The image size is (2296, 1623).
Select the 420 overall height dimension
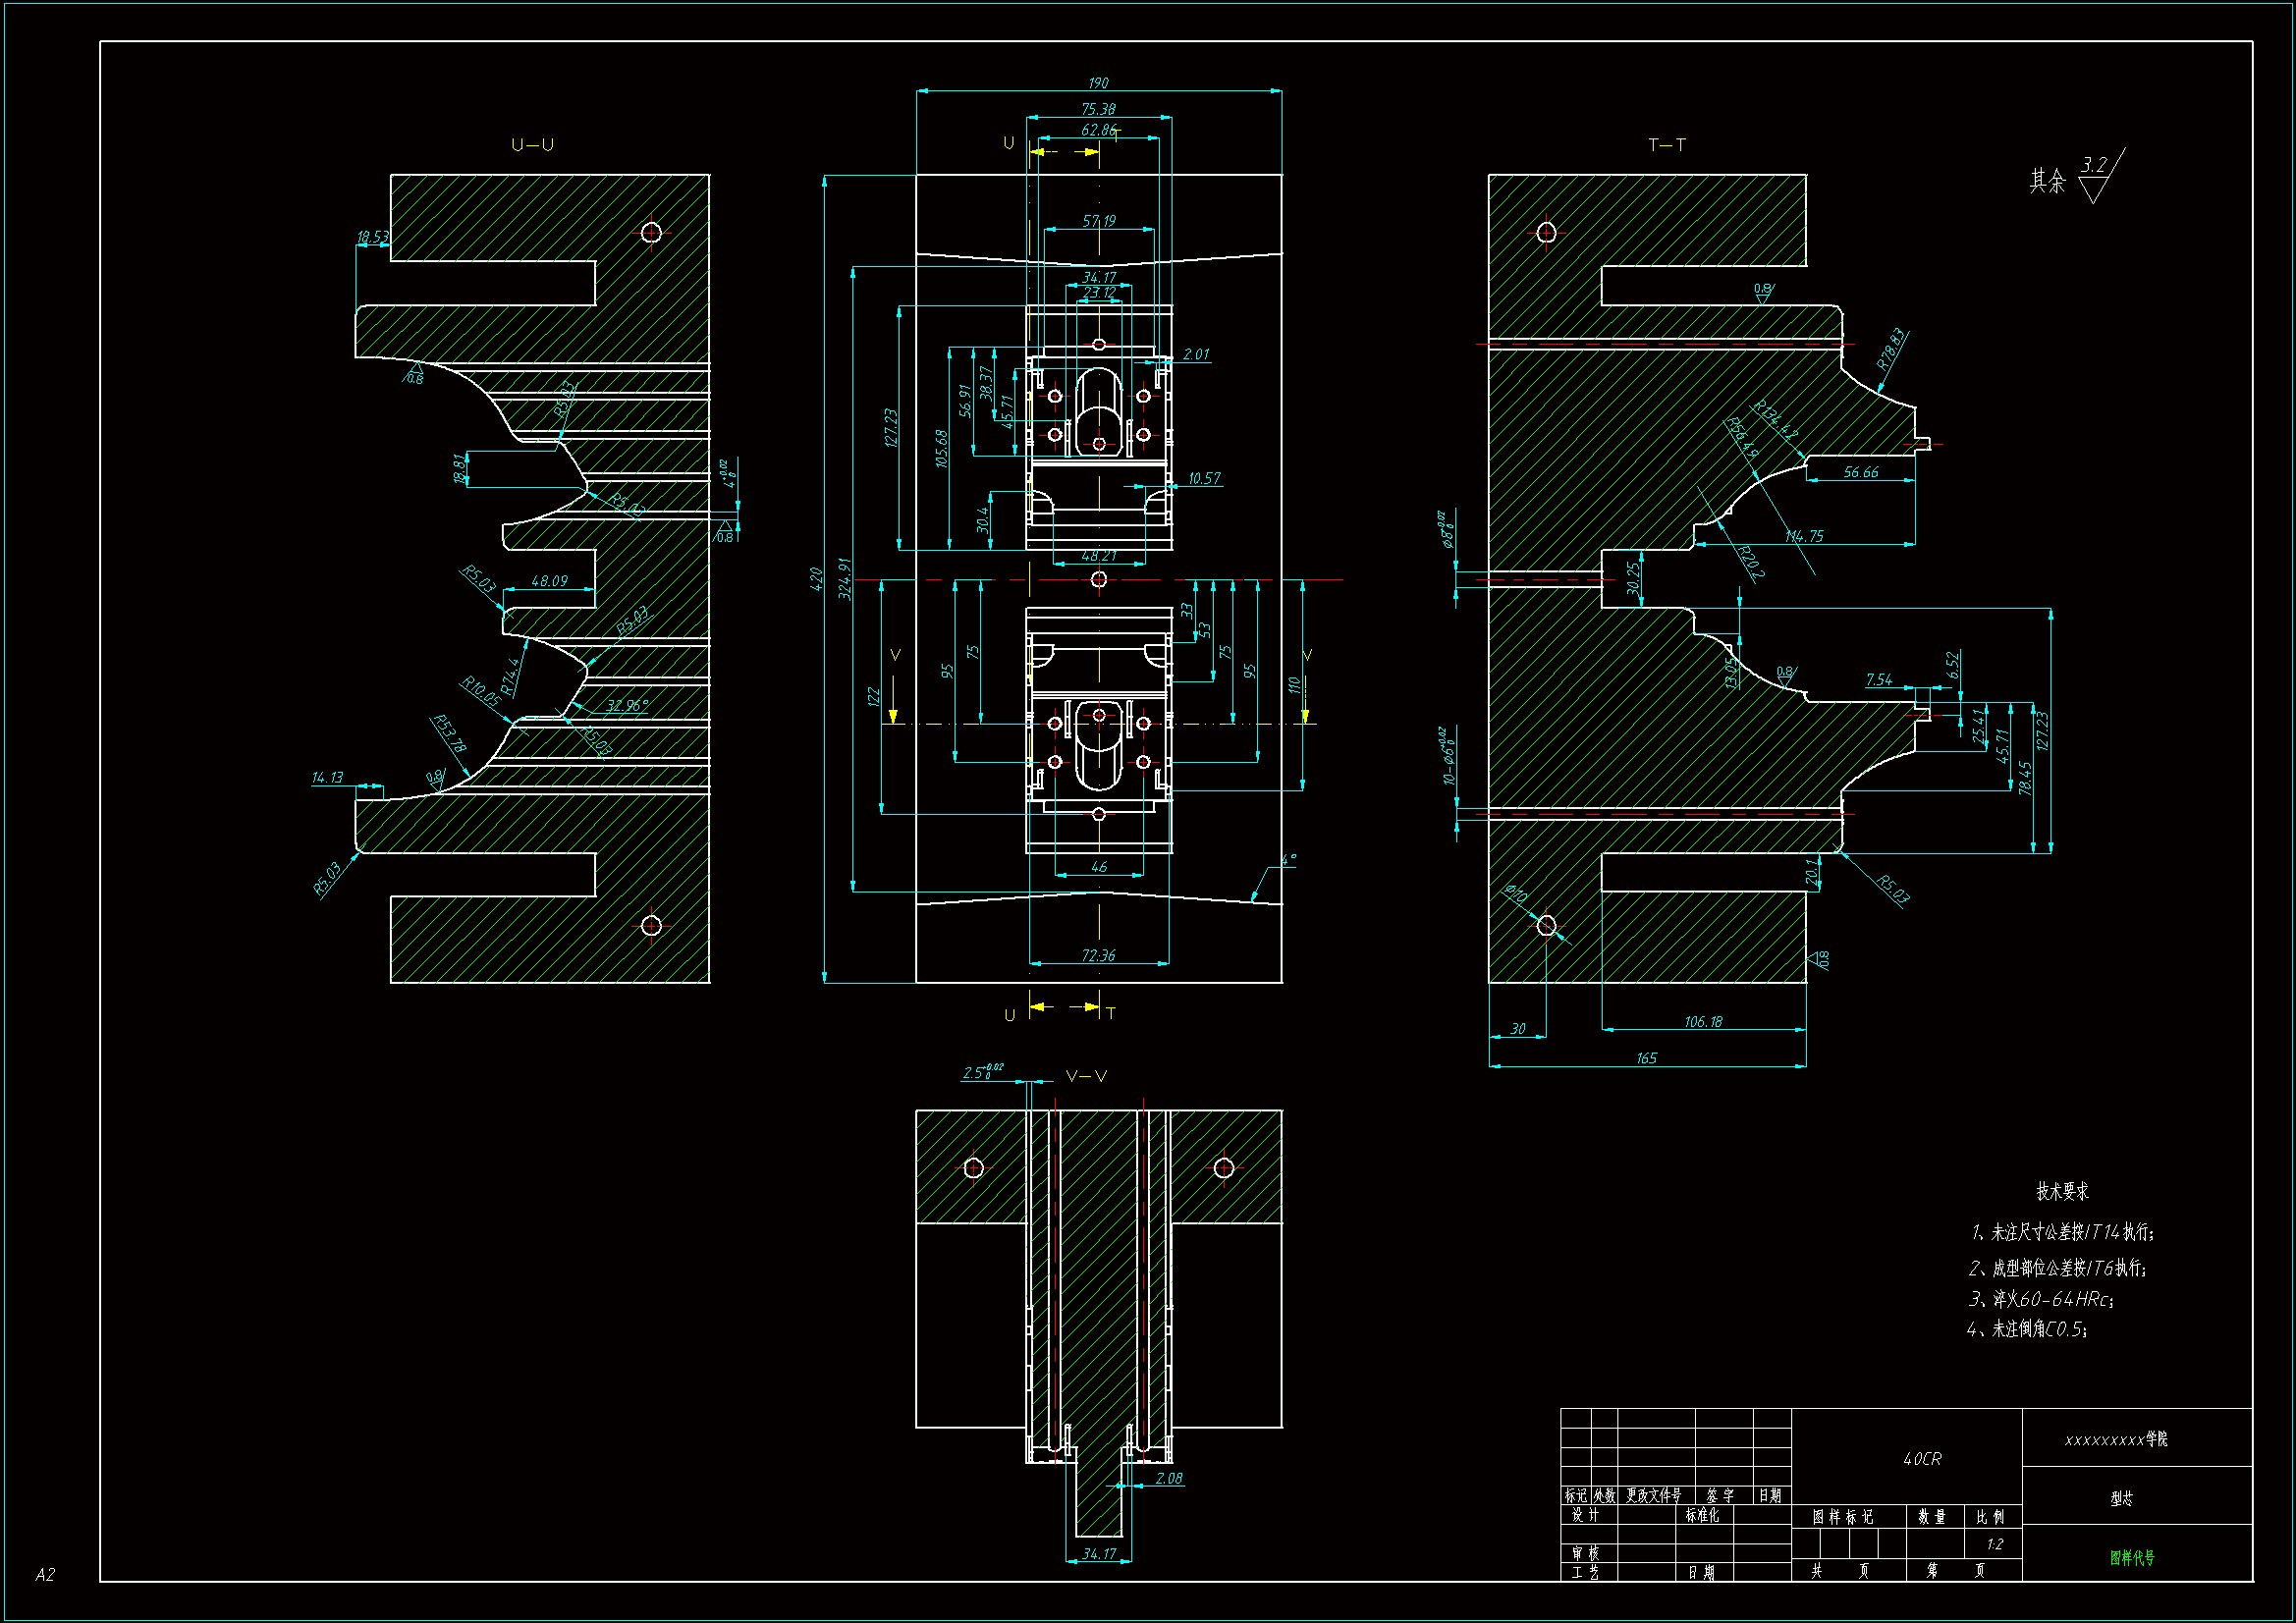click(x=816, y=579)
